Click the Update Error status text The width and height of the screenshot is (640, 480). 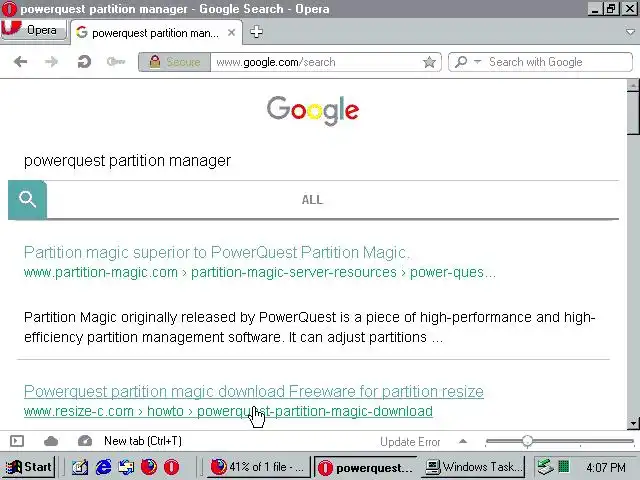pos(410,442)
